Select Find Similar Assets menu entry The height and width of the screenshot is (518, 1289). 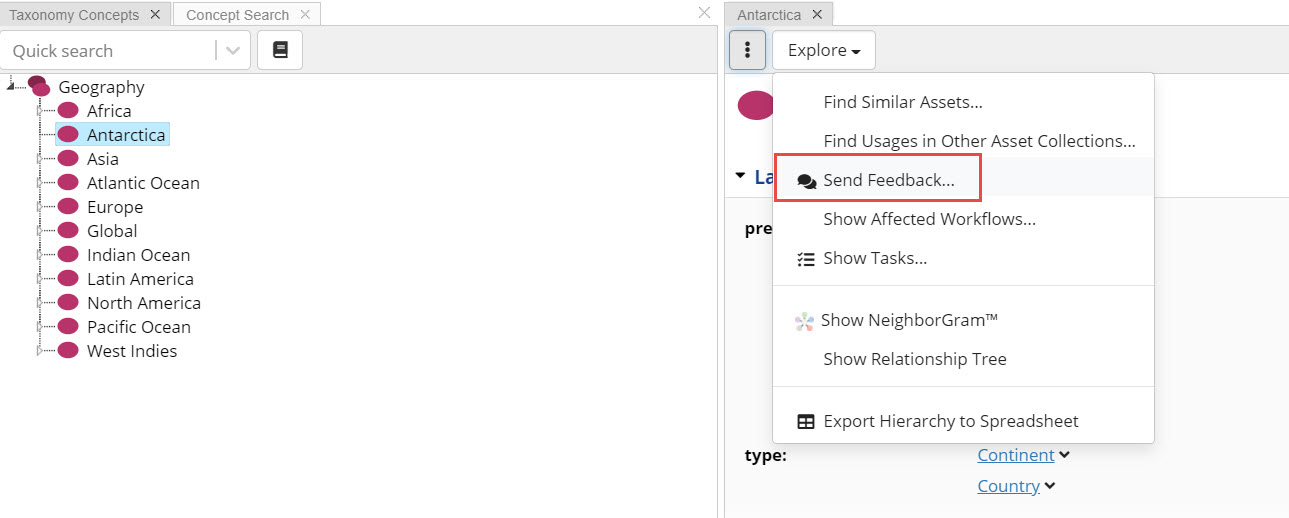point(902,102)
